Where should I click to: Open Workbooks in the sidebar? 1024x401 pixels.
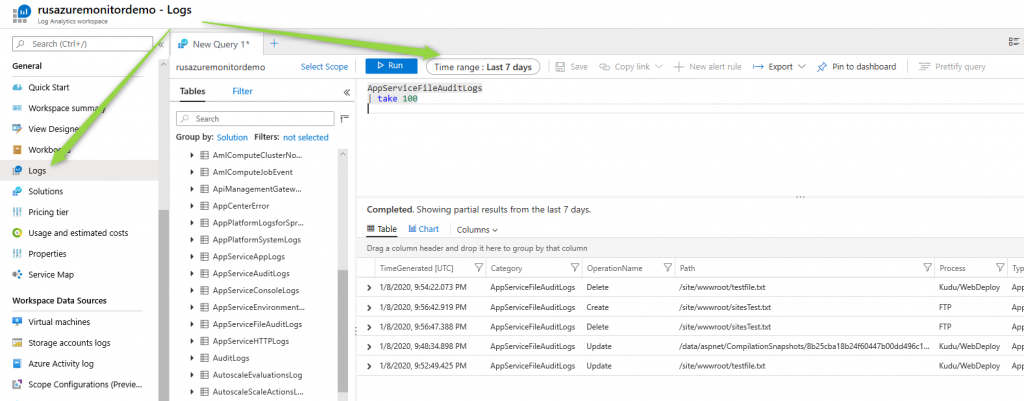click(49, 150)
